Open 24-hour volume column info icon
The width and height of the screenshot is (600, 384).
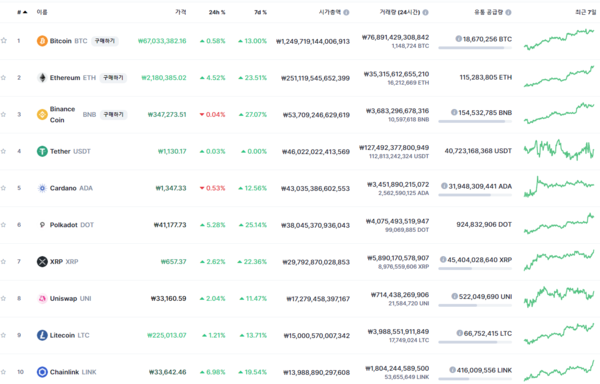coord(426,12)
